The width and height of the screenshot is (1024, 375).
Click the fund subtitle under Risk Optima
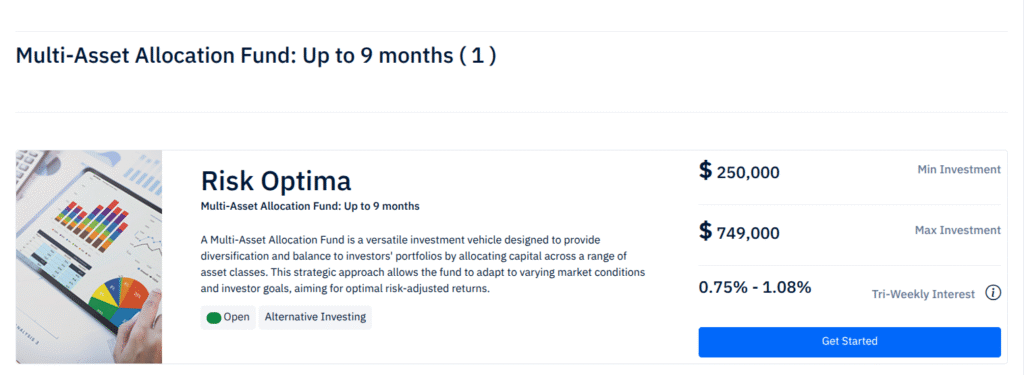(x=310, y=206)
